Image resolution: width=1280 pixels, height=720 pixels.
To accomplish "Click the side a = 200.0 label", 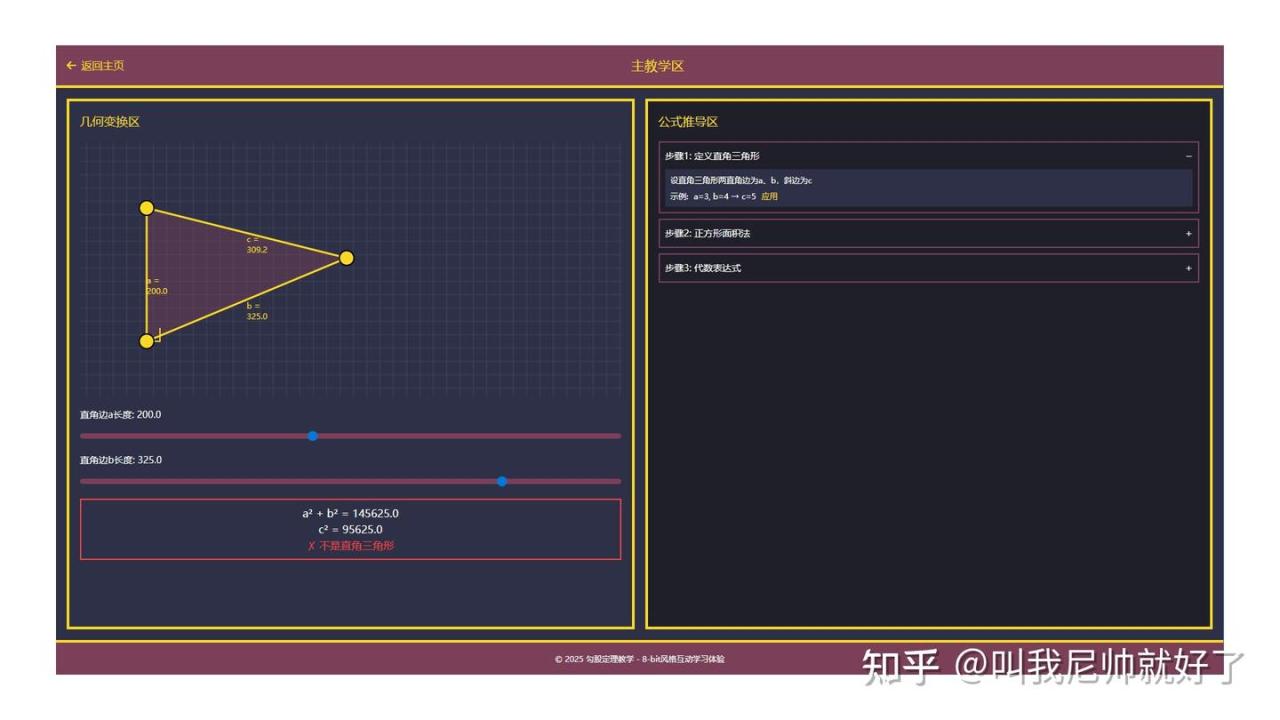I will pyautogui.click(x=156, y=286).
